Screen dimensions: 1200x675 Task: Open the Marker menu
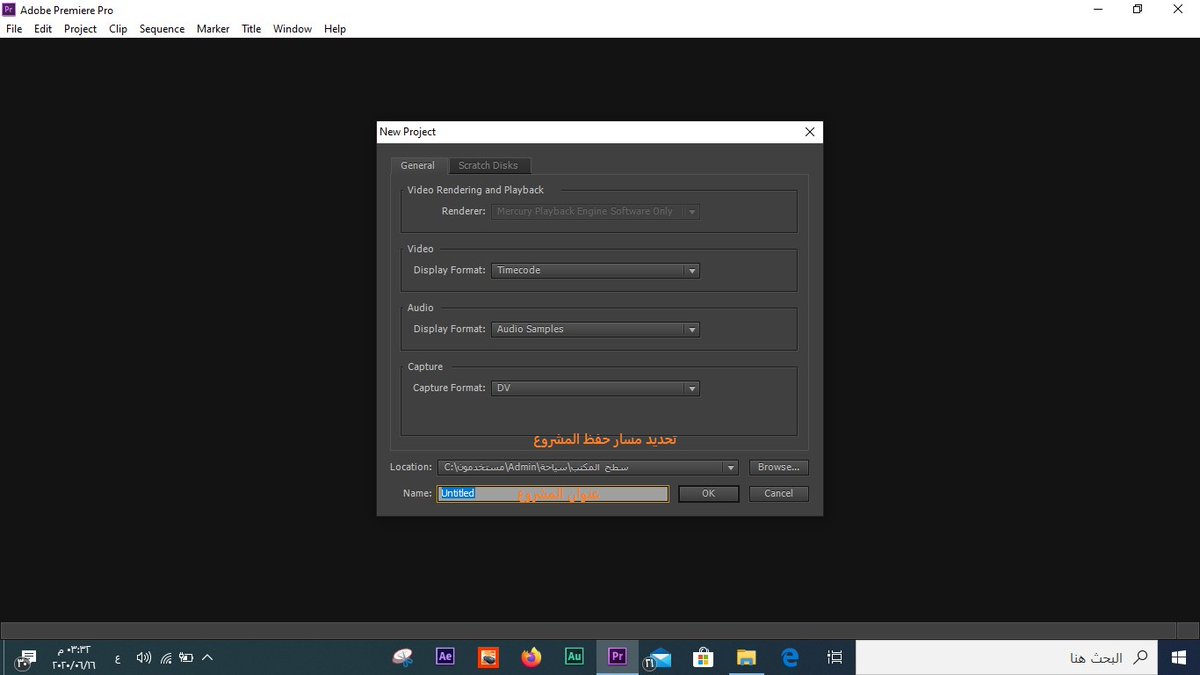tap(213, 29)
